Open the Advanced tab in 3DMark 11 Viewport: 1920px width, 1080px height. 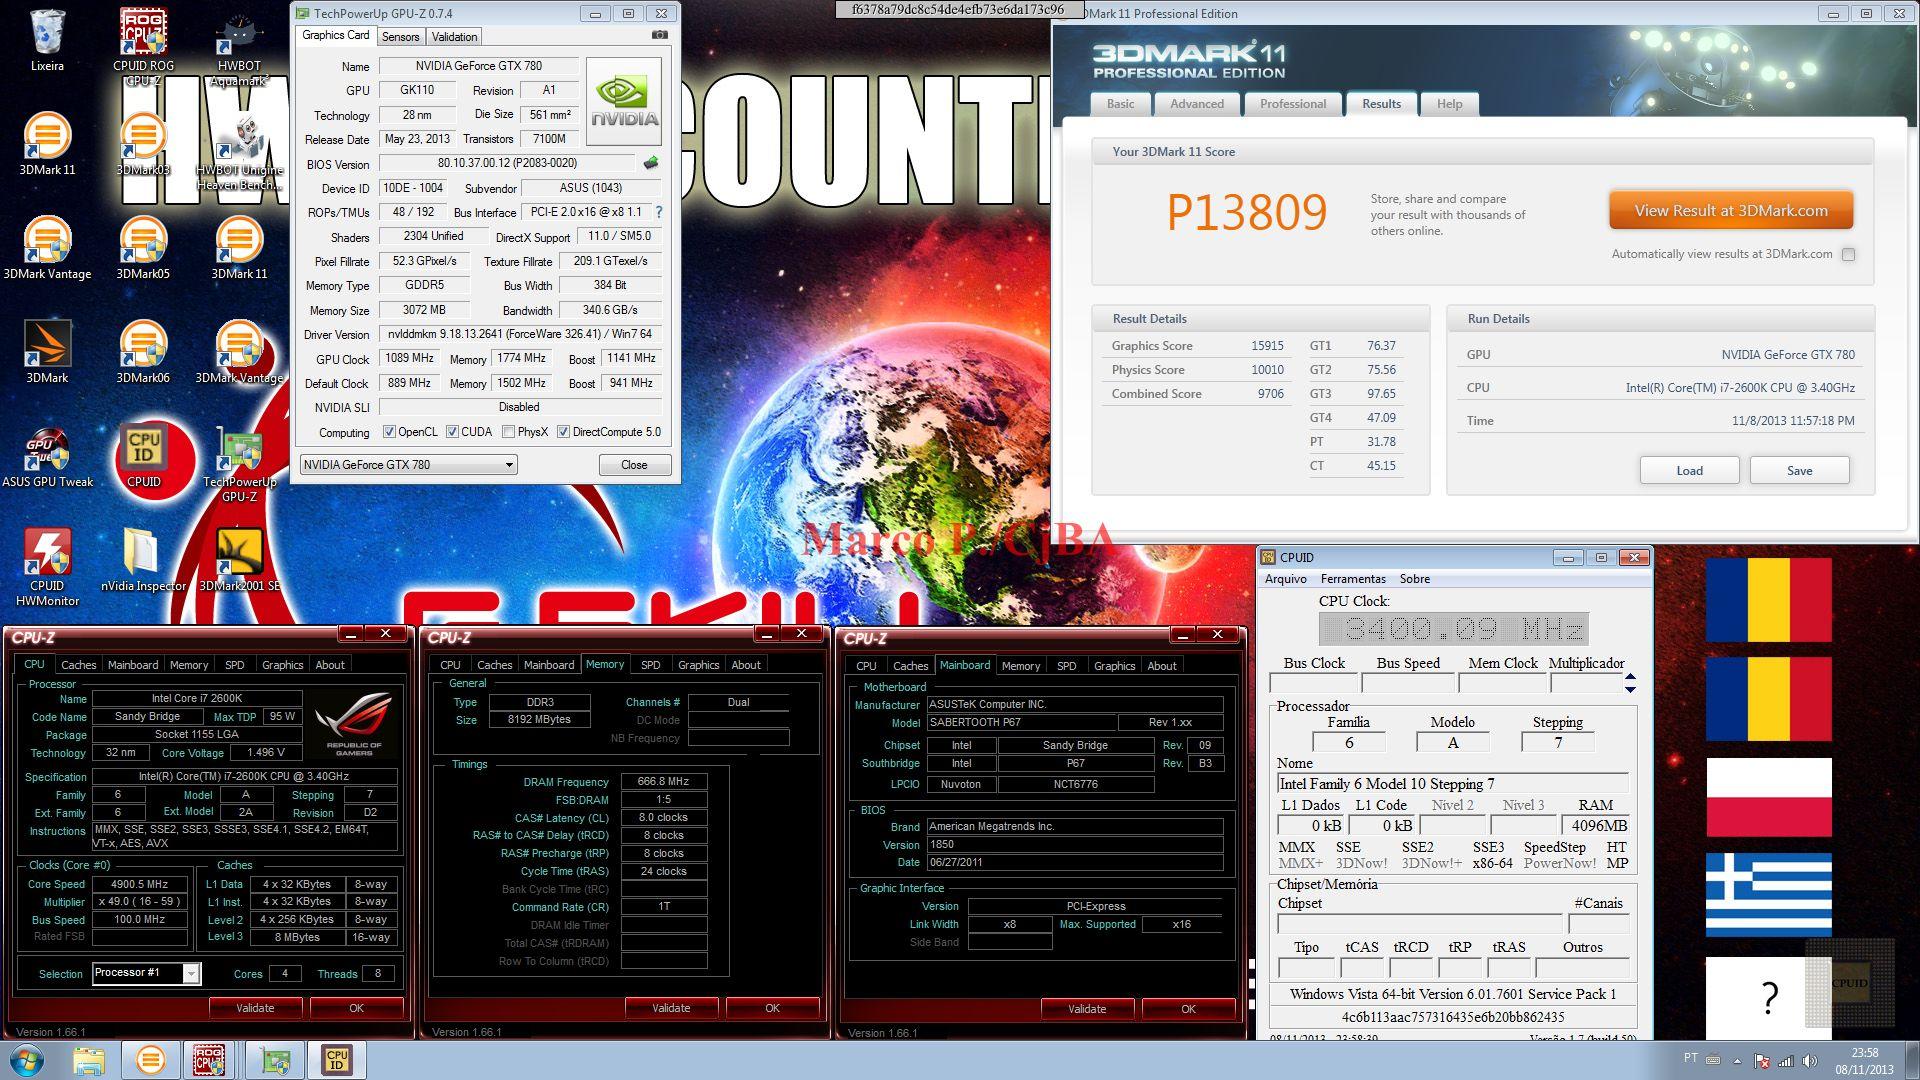(1197, 104)
